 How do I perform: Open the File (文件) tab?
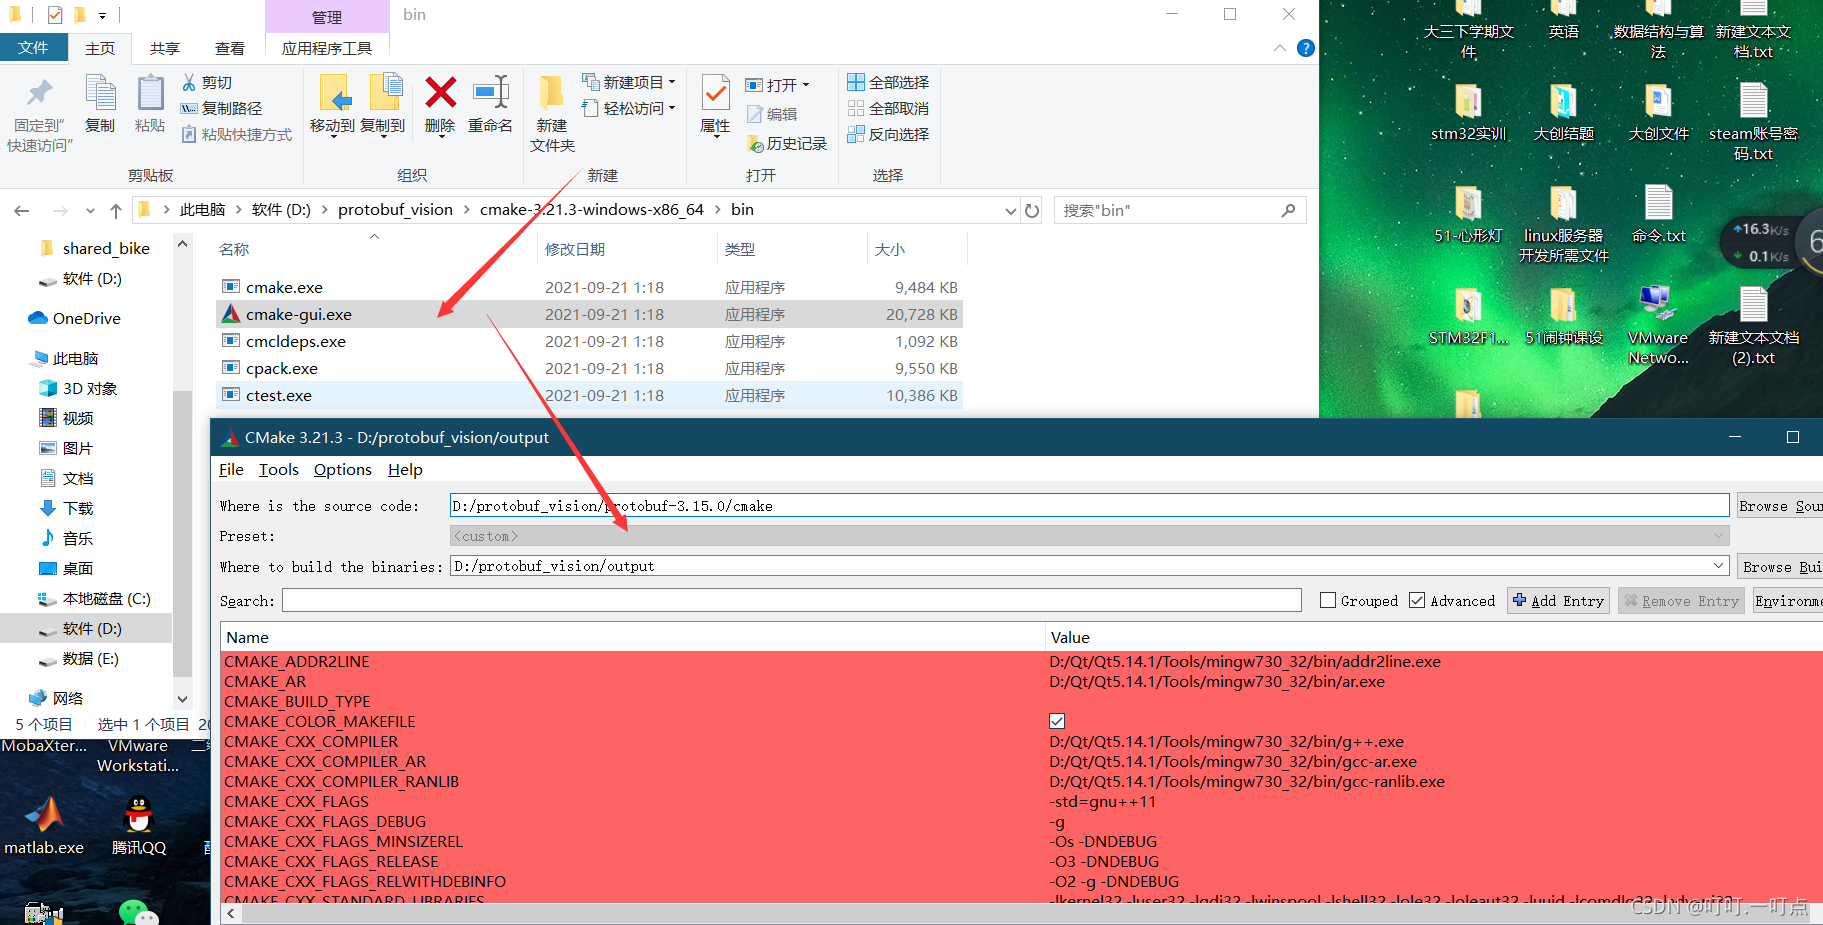33,48
